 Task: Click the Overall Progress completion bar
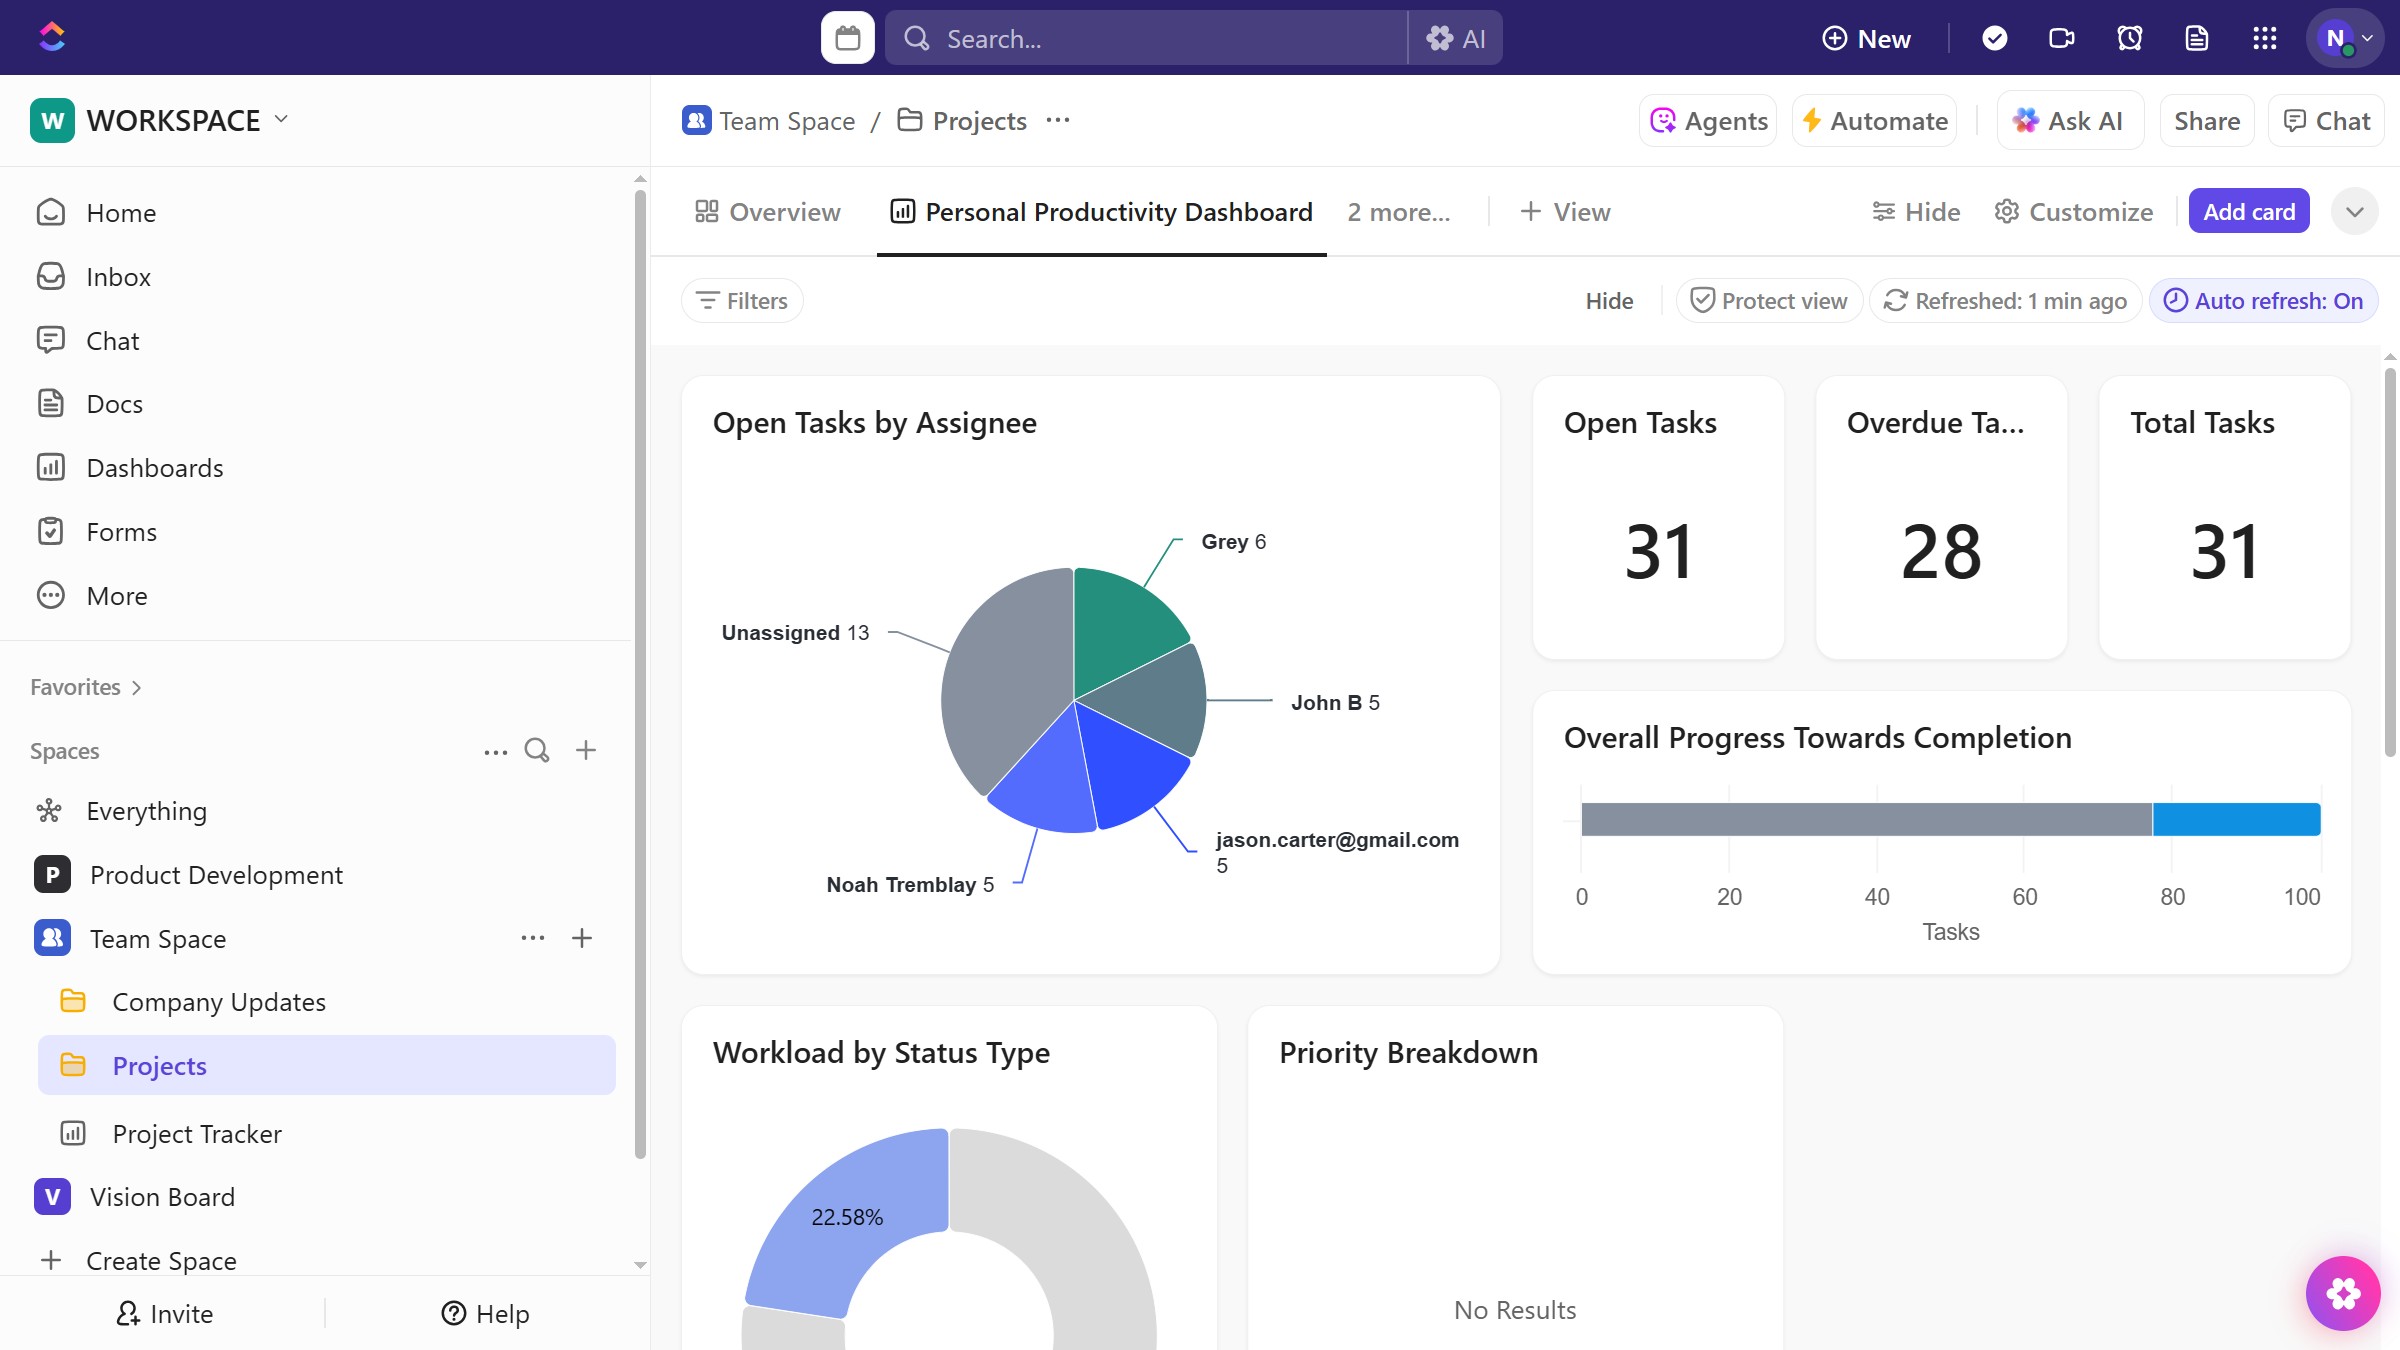[1950, 819]
